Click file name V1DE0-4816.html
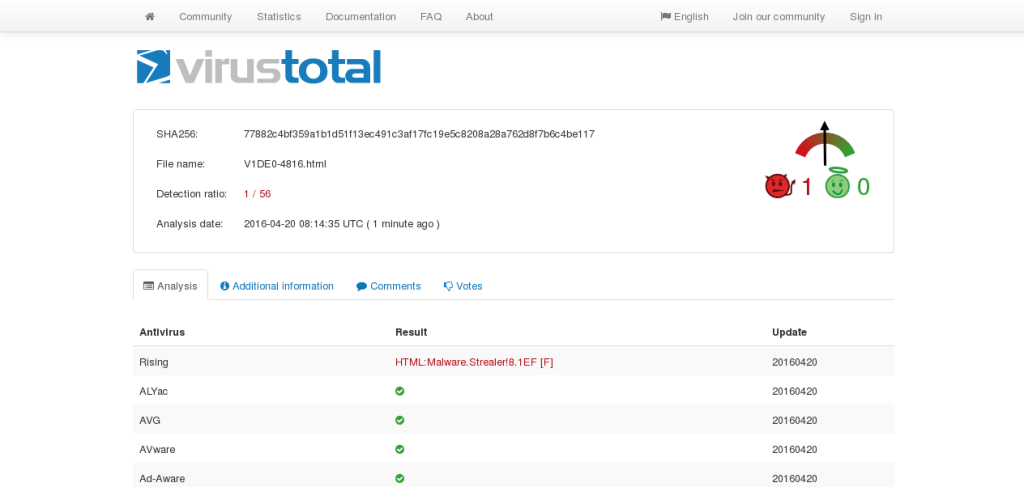 [x=285, y=164]
